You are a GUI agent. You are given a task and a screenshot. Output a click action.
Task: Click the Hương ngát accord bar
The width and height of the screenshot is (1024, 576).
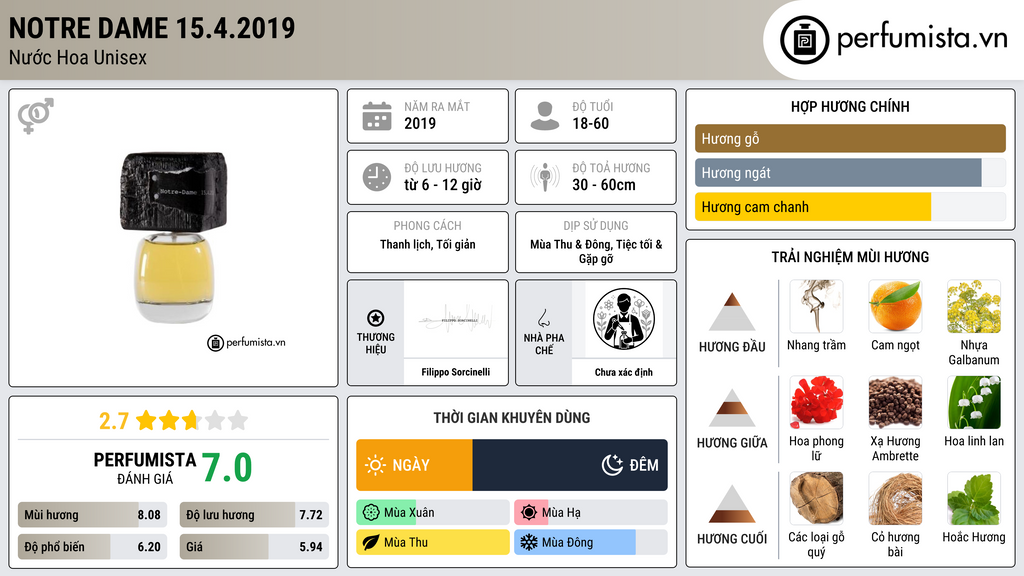point(850,173)
